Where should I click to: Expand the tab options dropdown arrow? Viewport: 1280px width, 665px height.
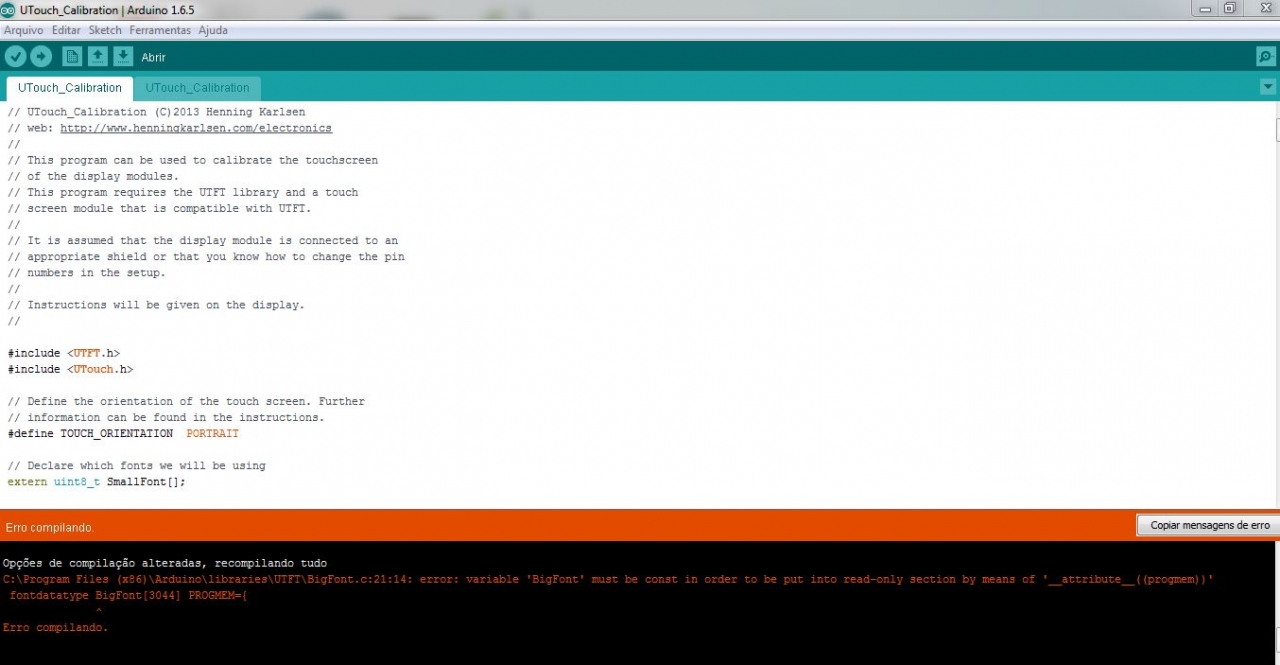click(x=1268, y=87)
